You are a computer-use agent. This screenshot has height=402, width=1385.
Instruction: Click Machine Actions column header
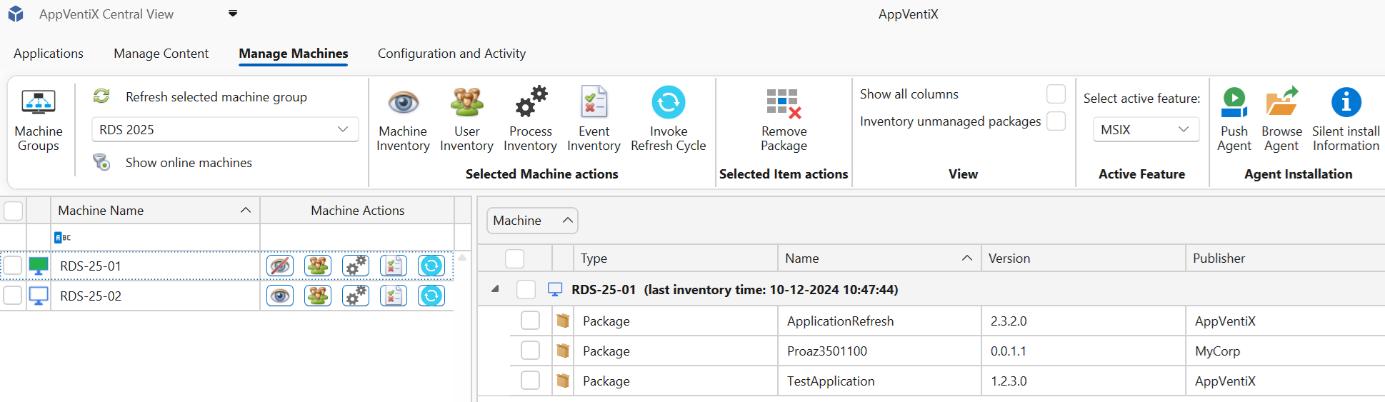click(357, 210)
